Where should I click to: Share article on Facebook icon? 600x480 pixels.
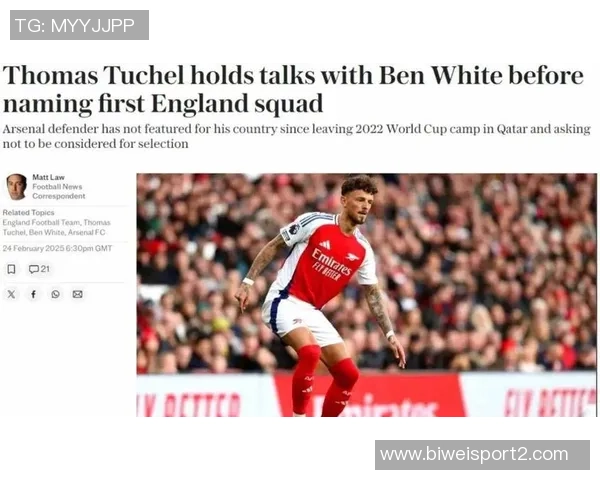pyautogui.click(x=34, y=294)
